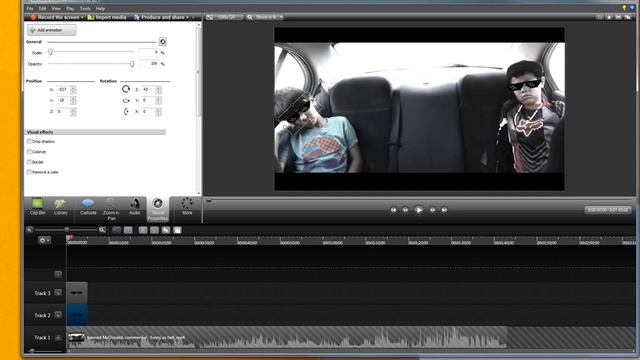This screenshot has width=640, height=360.
Task: Click playhead marker at timeline start
Action: tap(69, 237)
